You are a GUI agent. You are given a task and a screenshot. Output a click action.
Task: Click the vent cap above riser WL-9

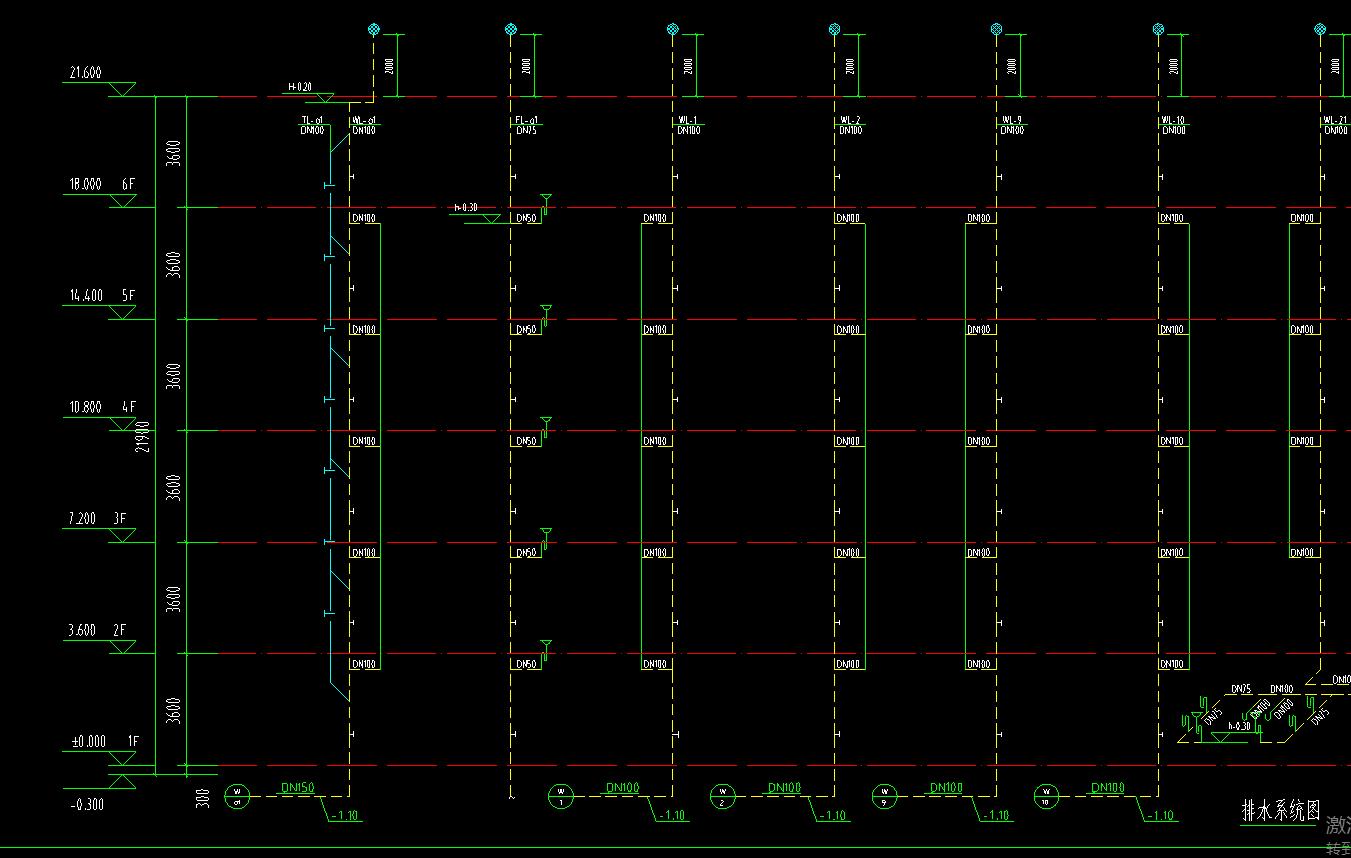[x=997, y=29]
